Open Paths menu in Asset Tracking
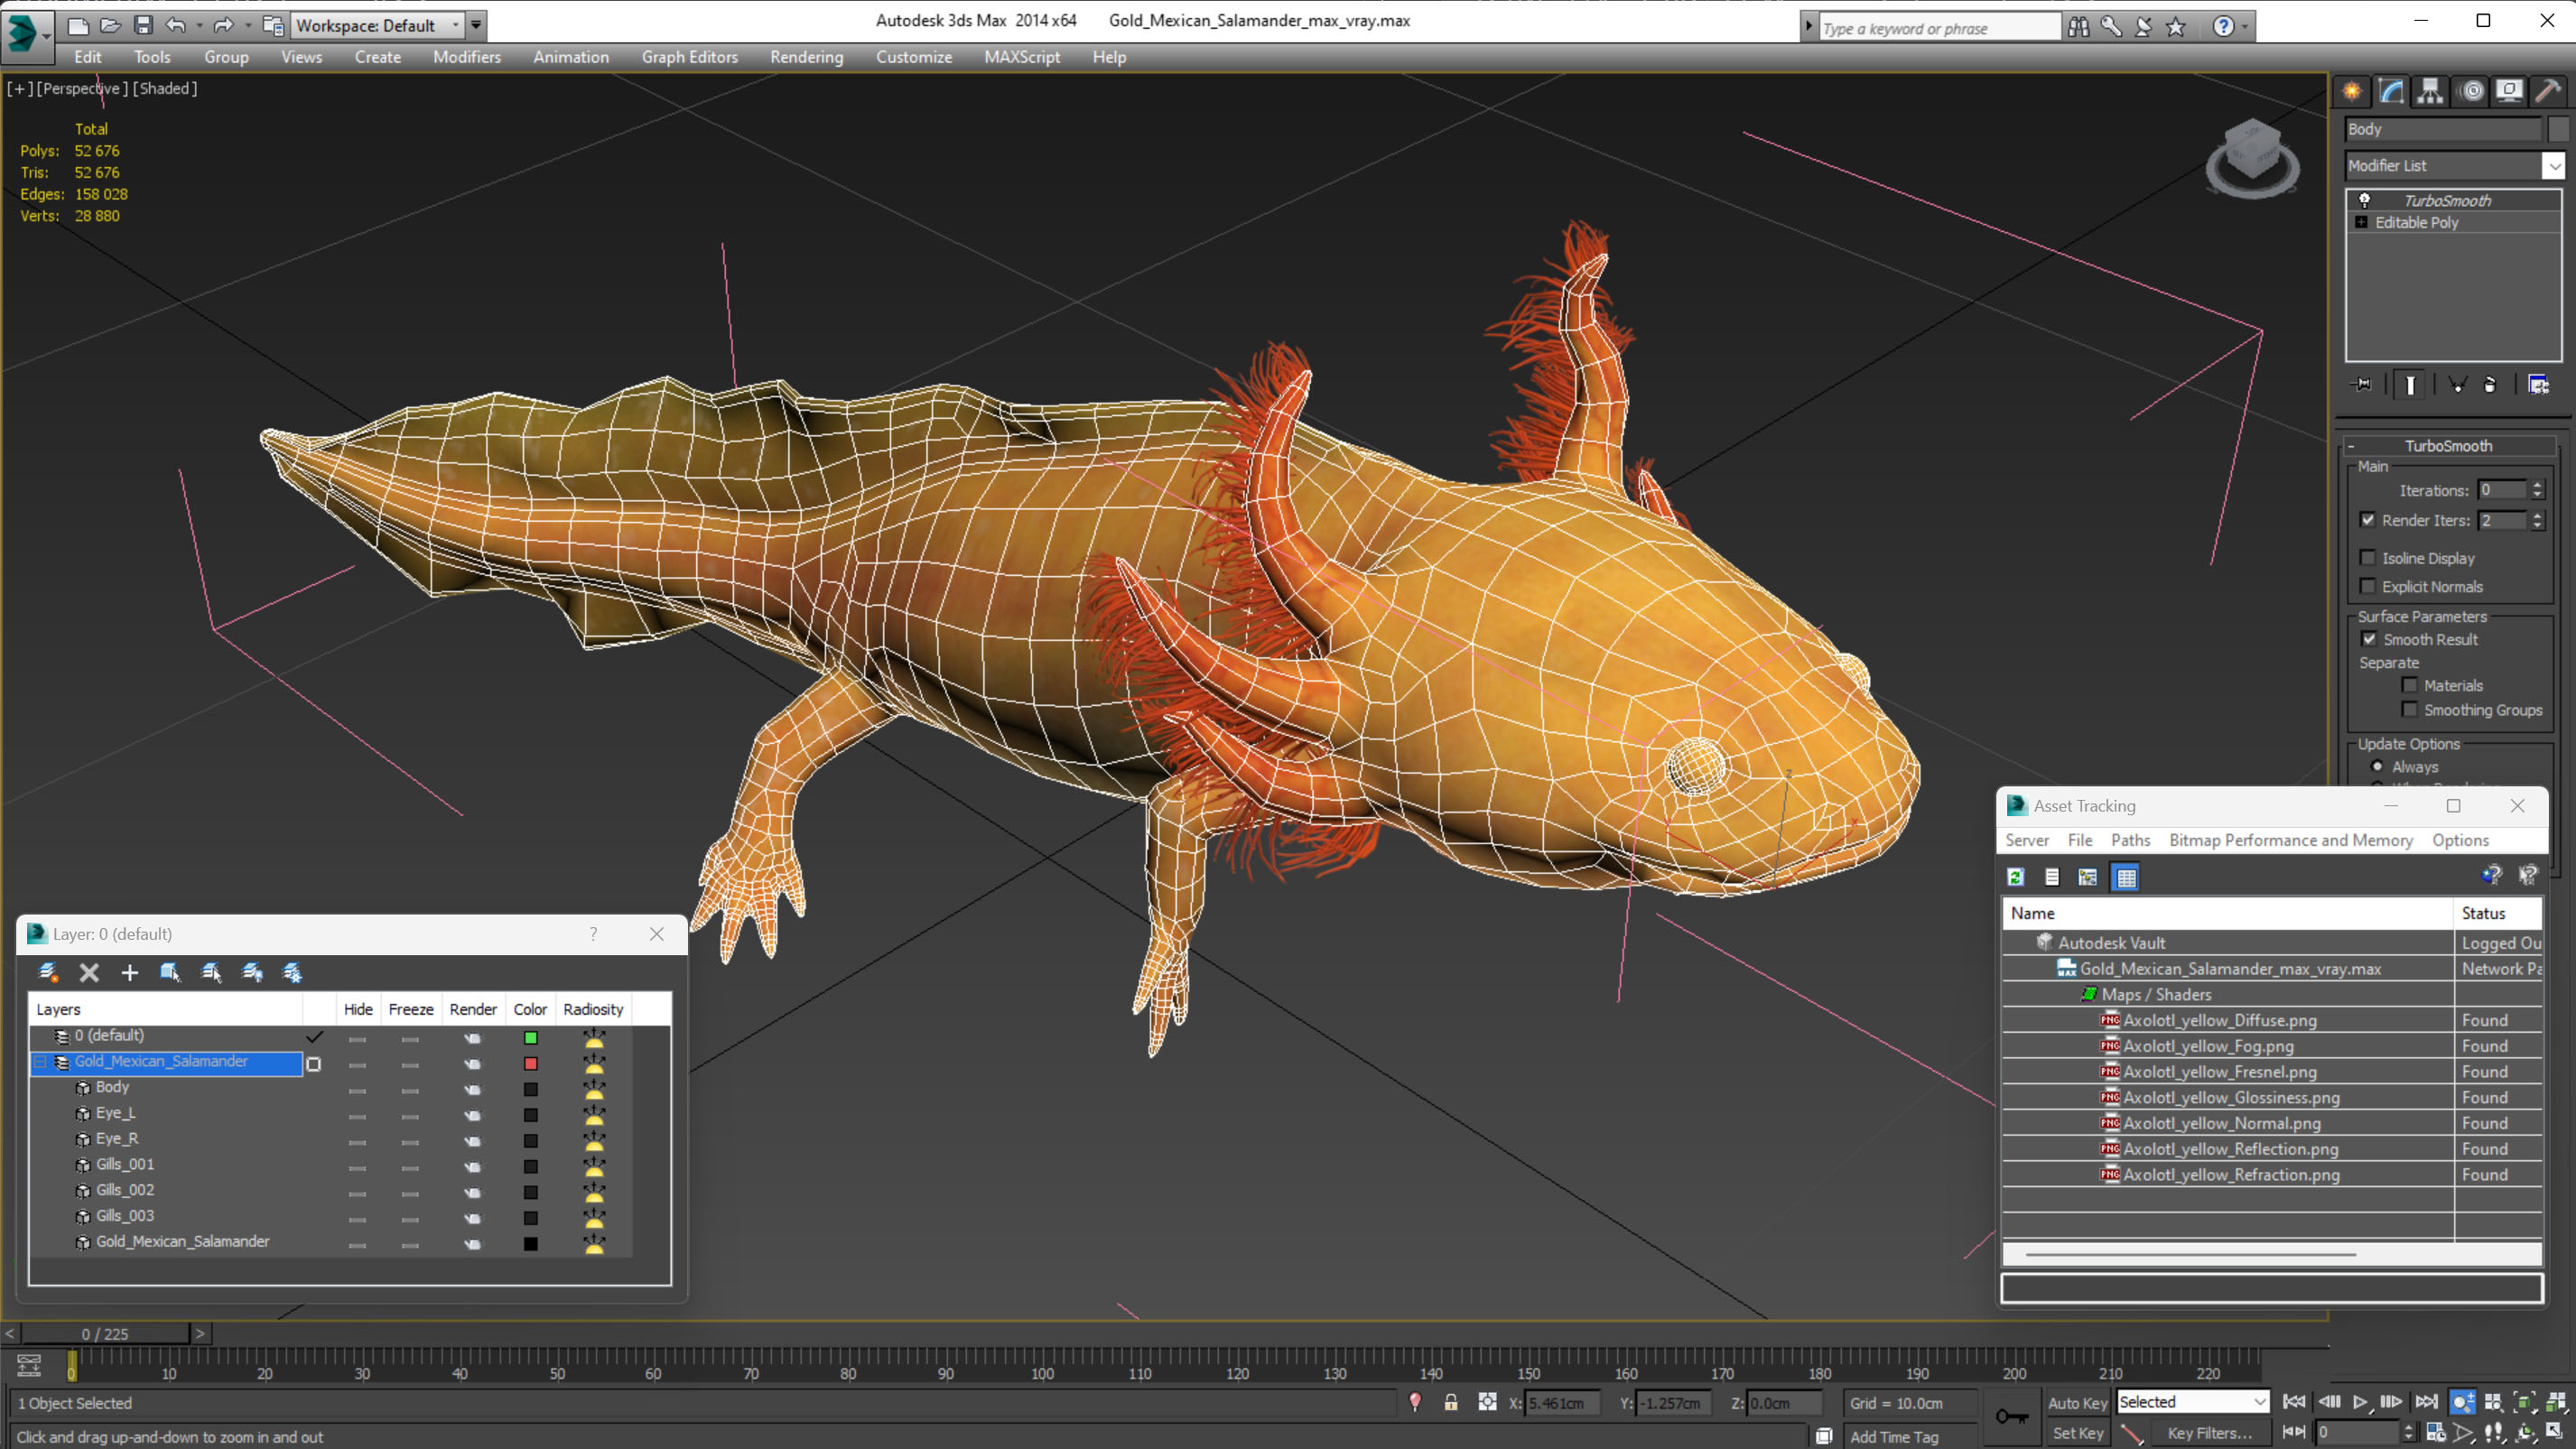 (x=2130, y=840)
